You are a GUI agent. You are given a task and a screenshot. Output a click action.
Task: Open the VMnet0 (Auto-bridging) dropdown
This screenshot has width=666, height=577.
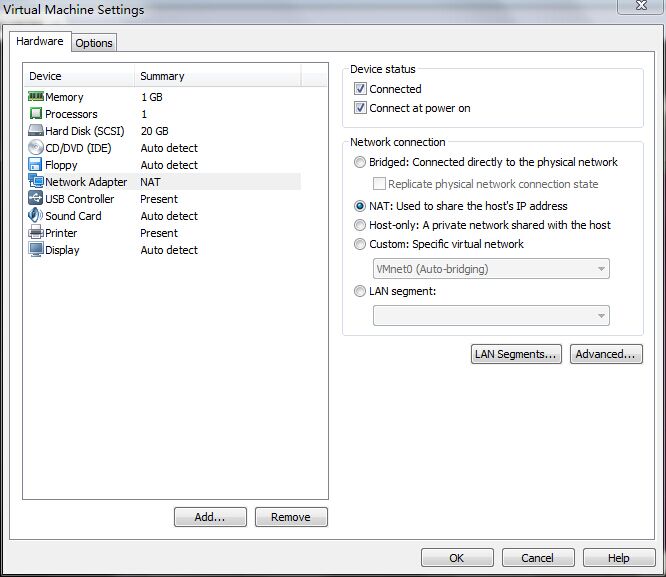click(x=491, y=269)
